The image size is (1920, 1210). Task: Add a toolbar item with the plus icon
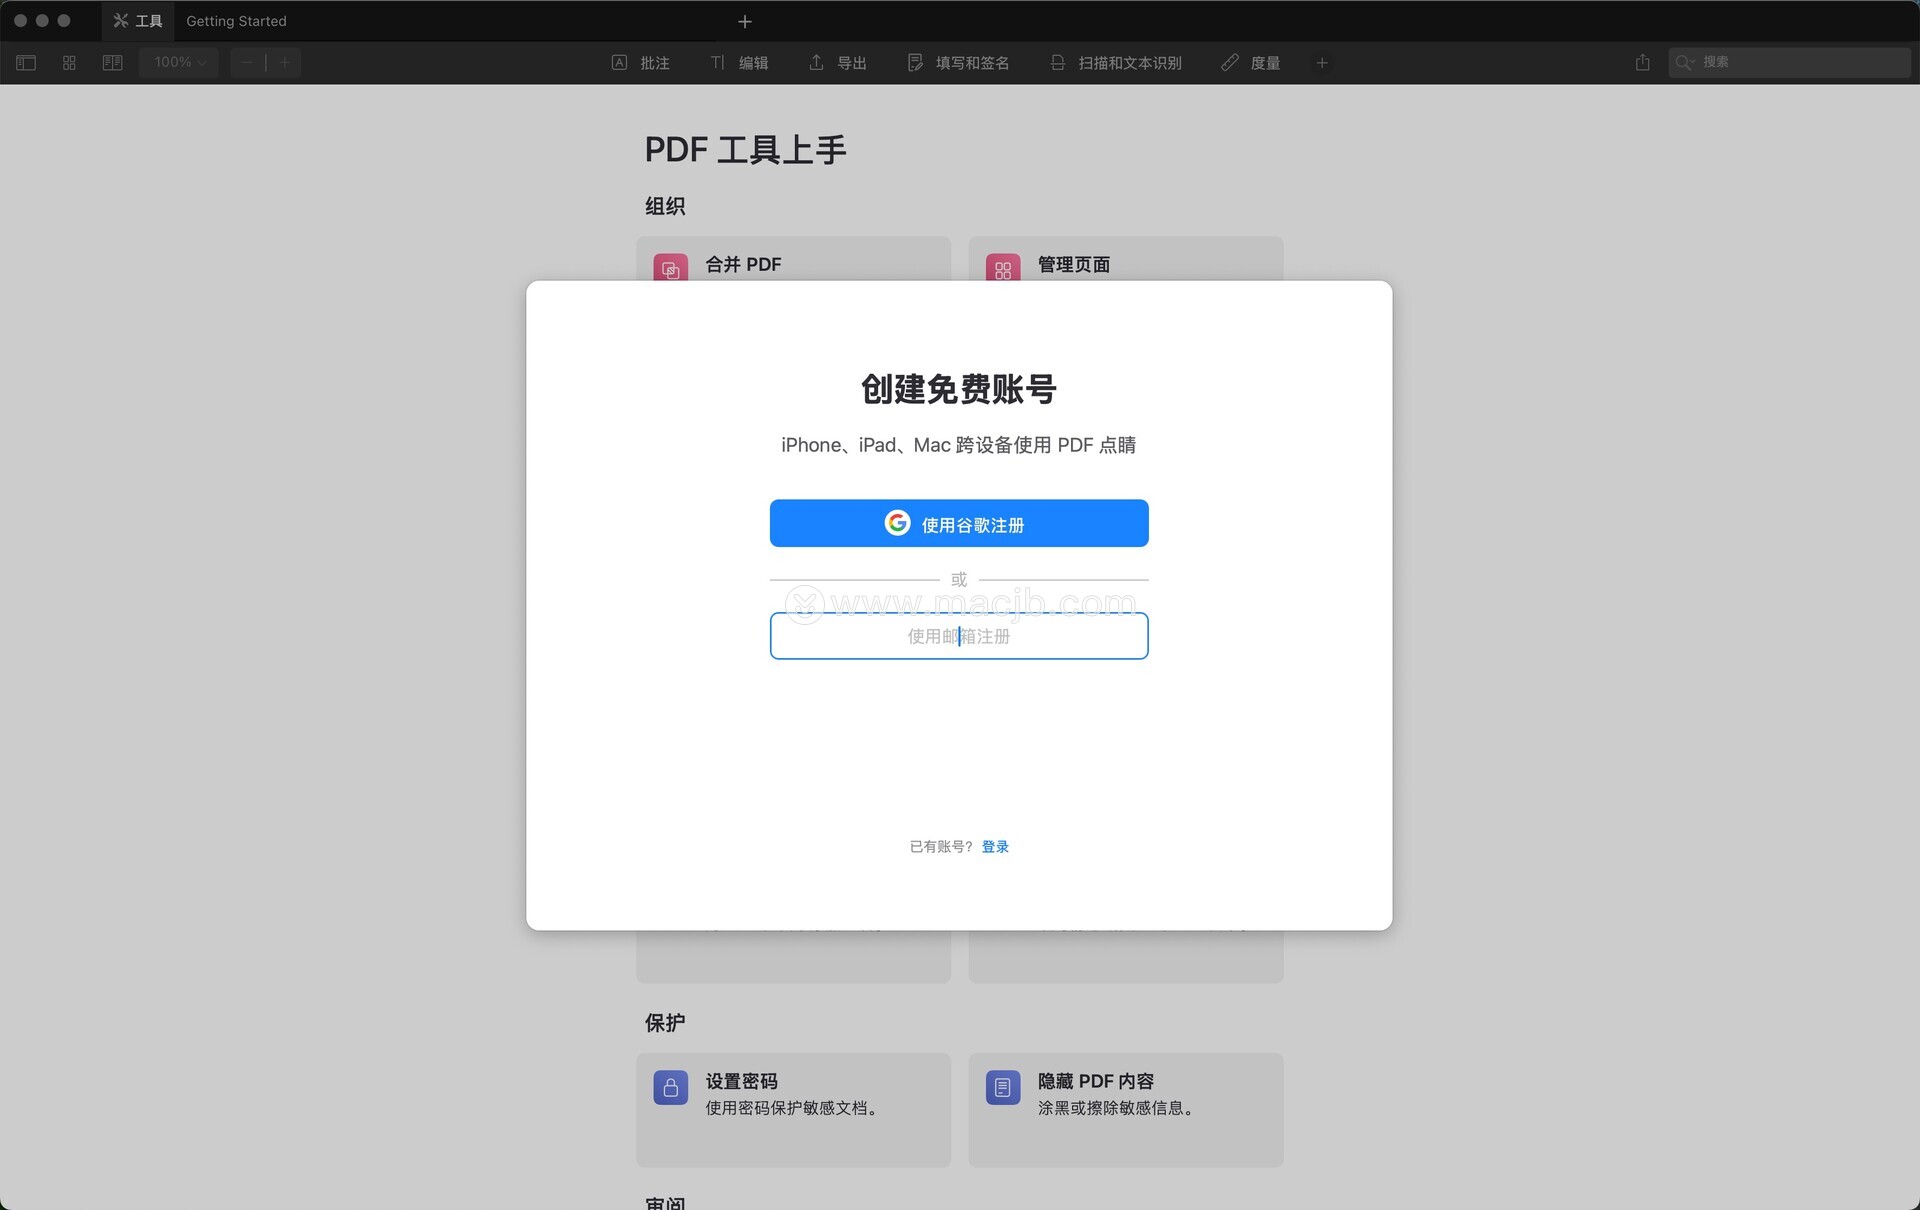(x=1322, y=63)
